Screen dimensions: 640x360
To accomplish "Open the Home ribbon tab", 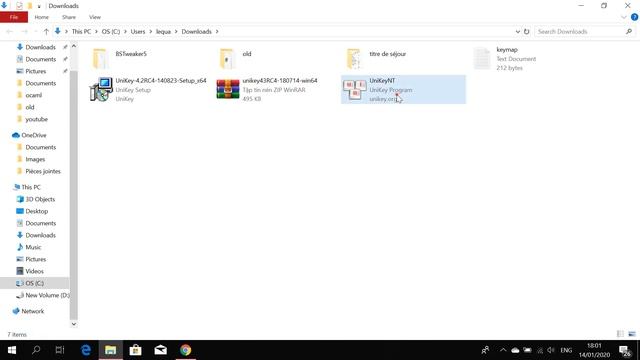I will tap(42, 17).
